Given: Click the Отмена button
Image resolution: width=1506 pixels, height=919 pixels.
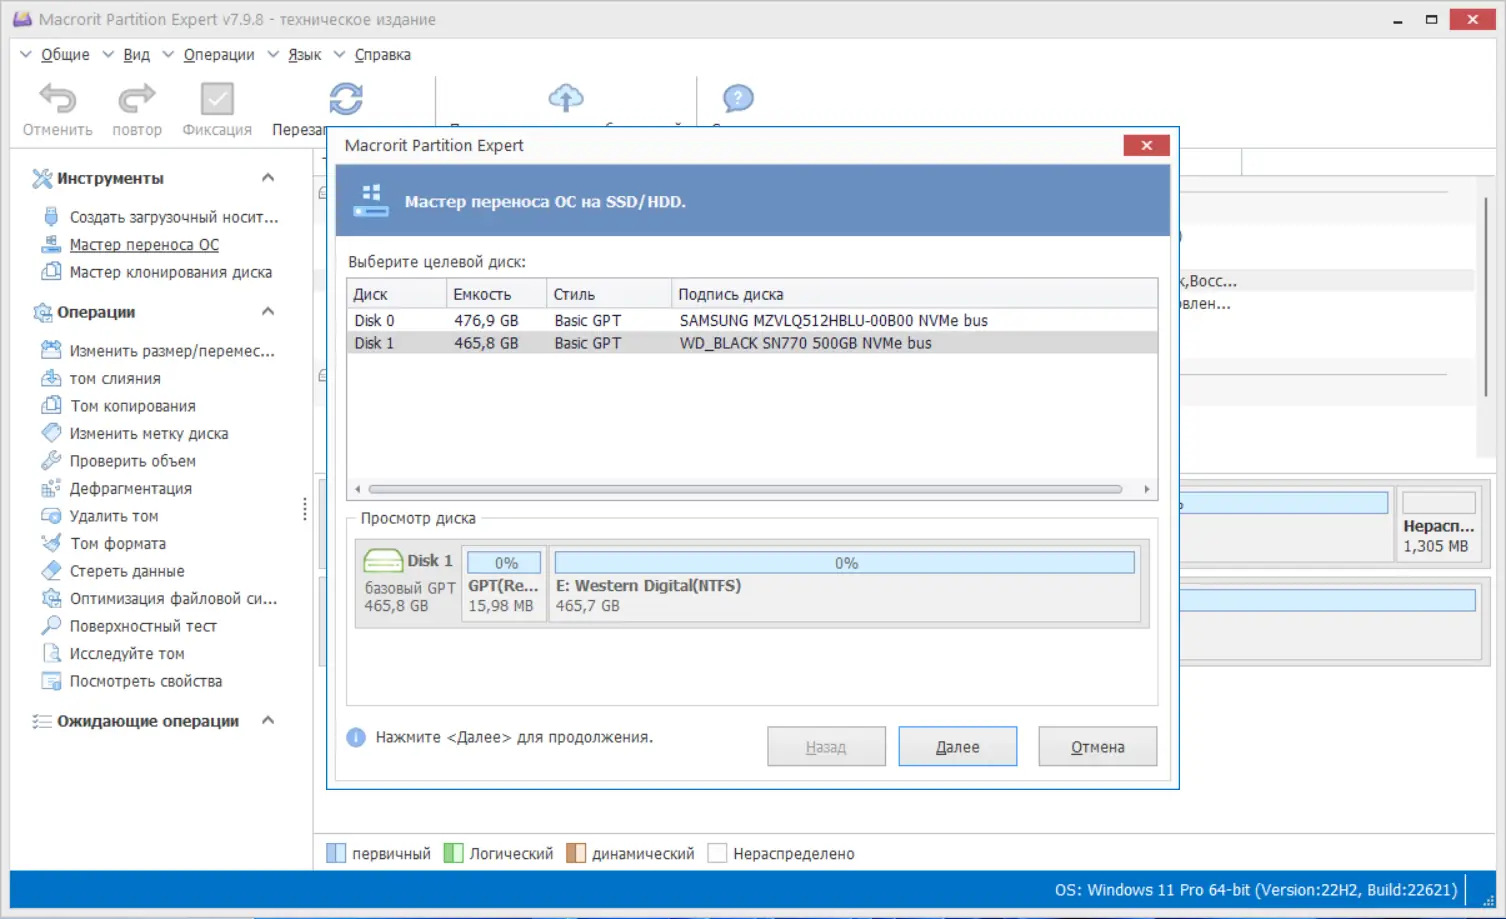Looking at the screenshot, I should pyautogui.click(x=1098, y=747).
